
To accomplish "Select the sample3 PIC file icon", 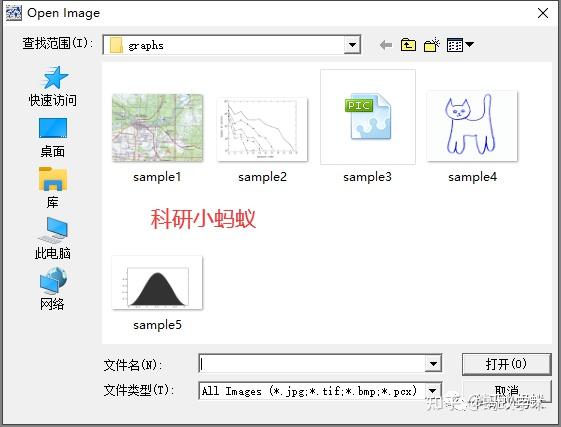I will pyautogui.click(x=368, y=117).
